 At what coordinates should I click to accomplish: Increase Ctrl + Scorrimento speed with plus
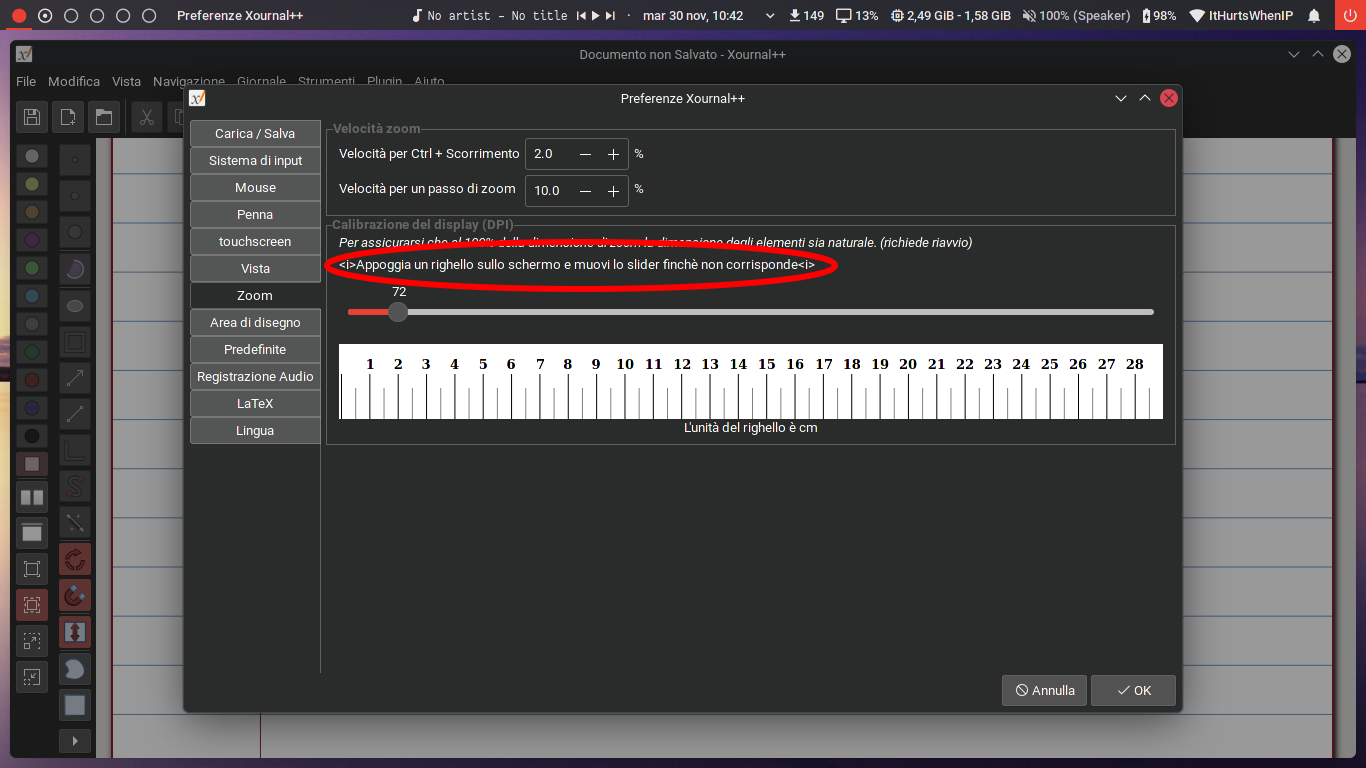[614, 154]
